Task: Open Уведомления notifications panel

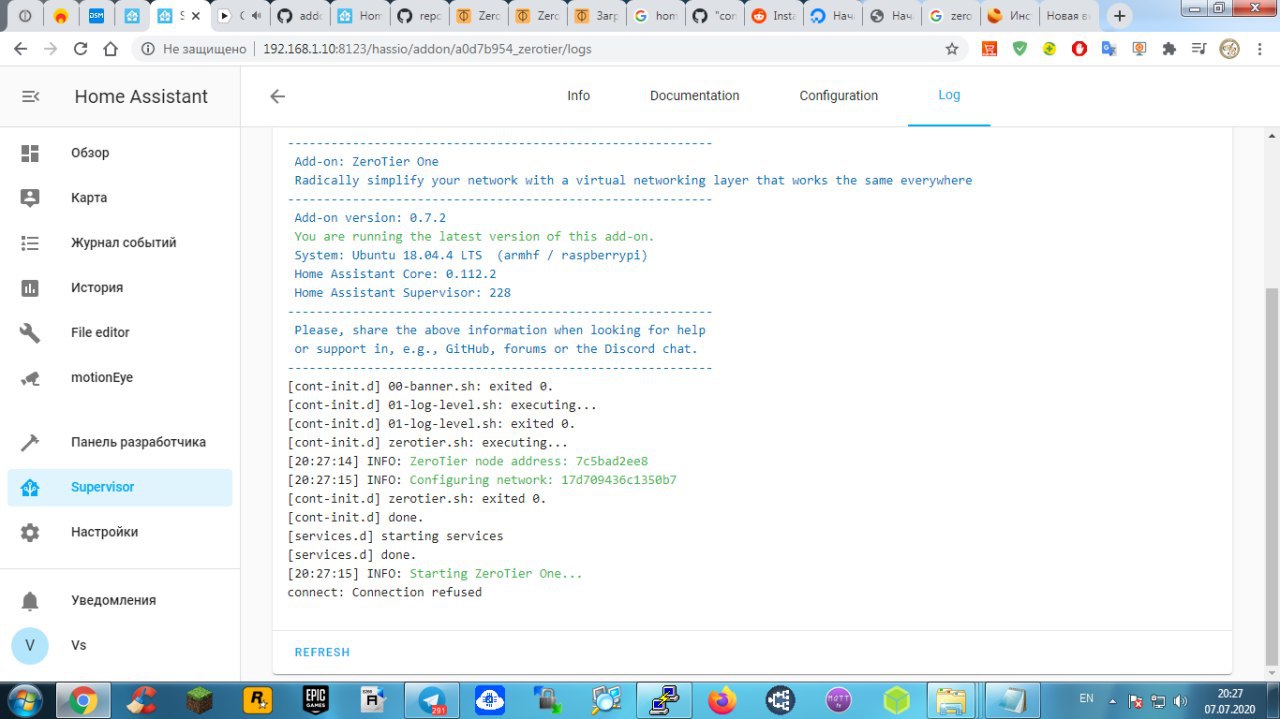Action: [120, 600]
